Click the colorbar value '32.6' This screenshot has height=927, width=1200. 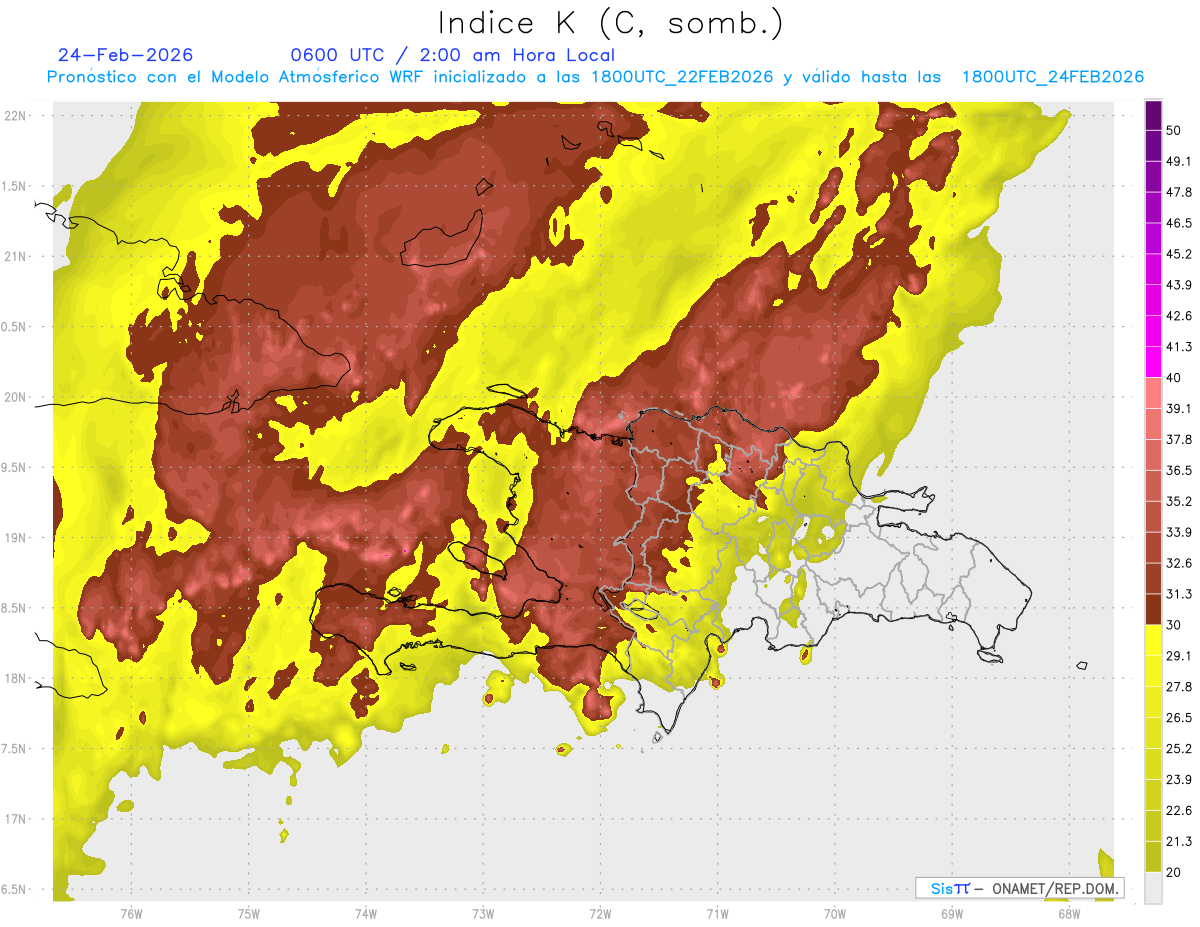[1179, 563]
